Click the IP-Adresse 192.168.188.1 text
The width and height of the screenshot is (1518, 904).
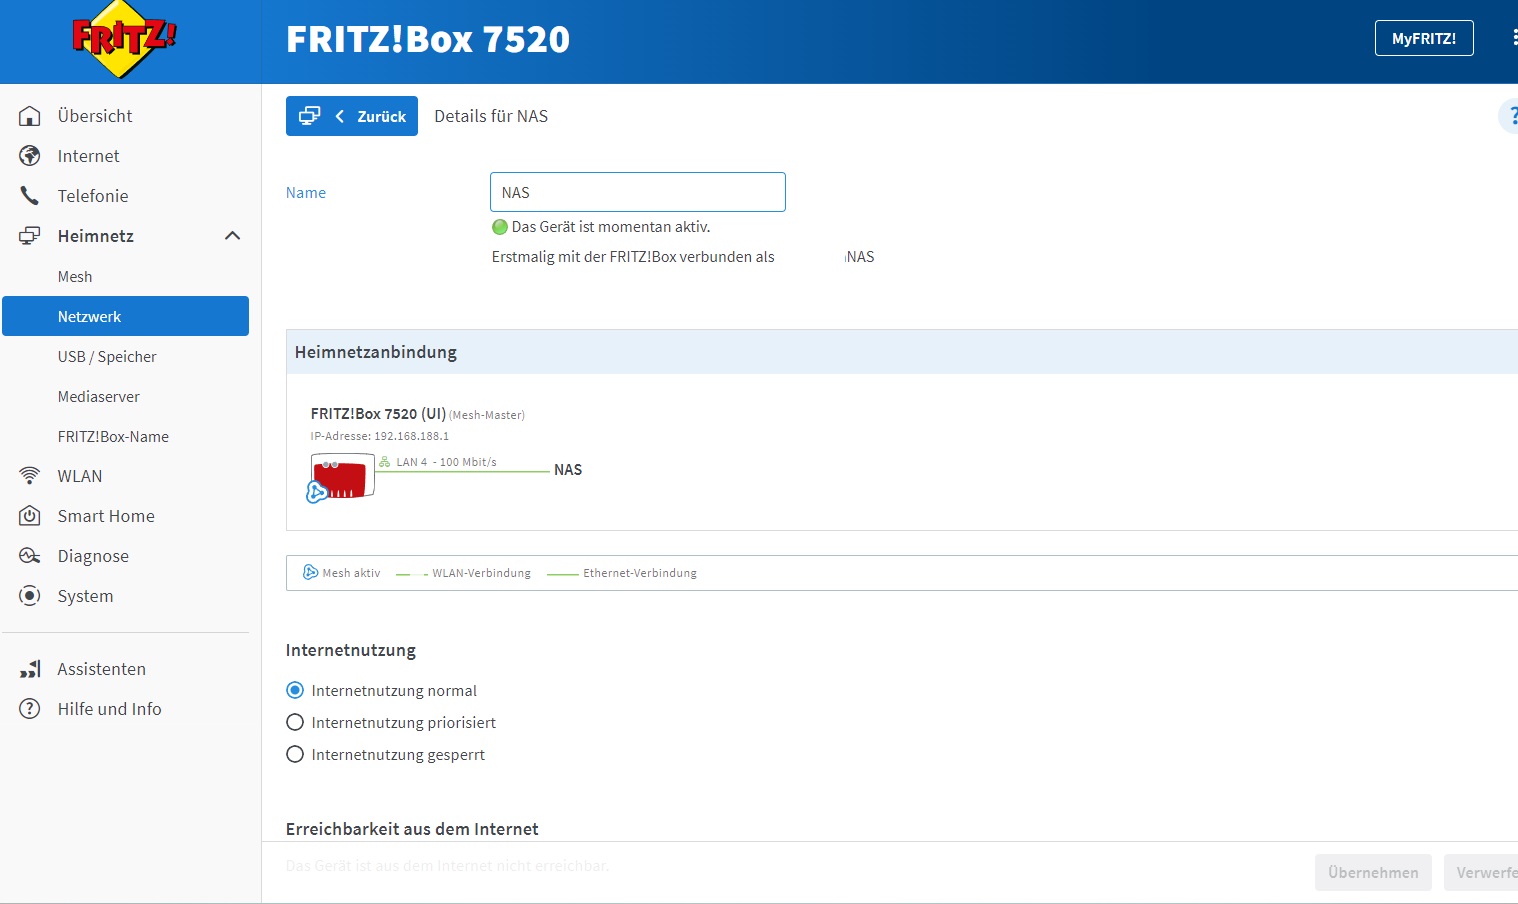coord(380,436)
